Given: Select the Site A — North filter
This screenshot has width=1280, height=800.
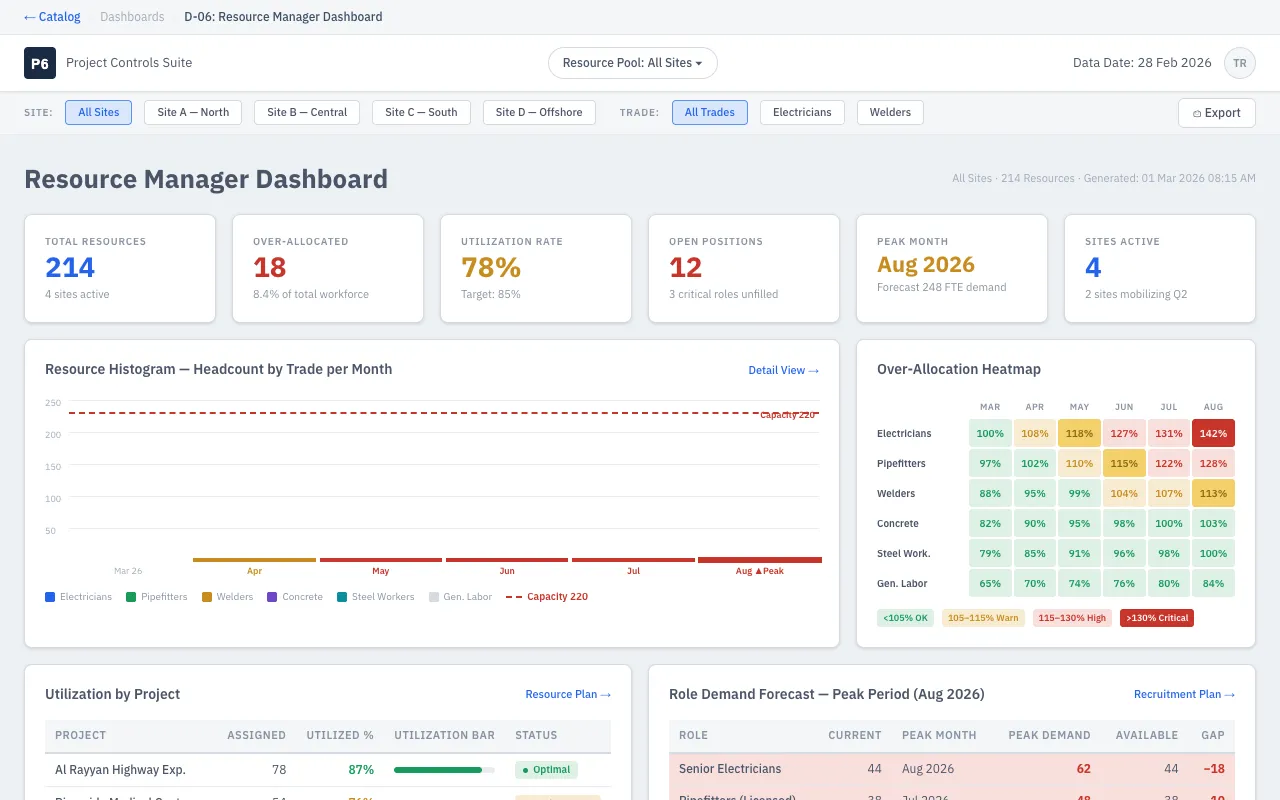Looking at the screenshot, I should [192, 112].
